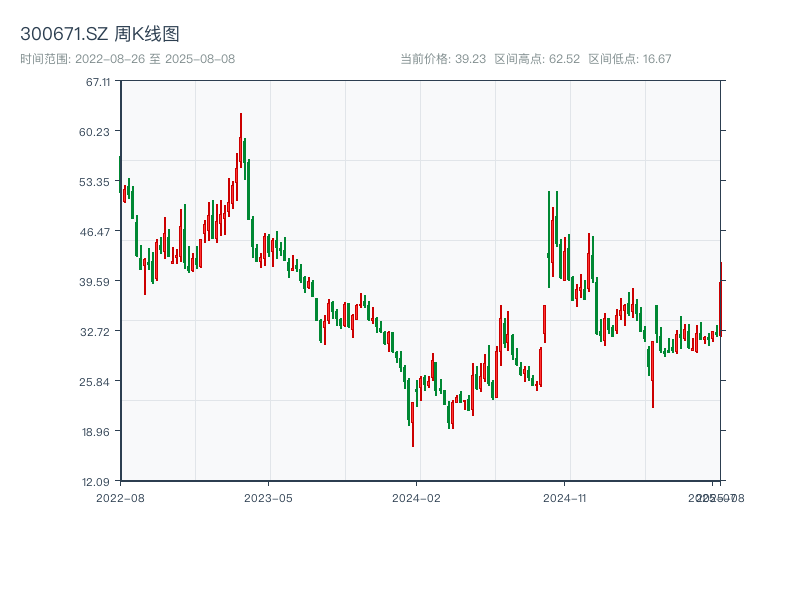Select the 时间范围 date range text
The height and width of the screenshot is (600, 800).
(x=128, y=59)
